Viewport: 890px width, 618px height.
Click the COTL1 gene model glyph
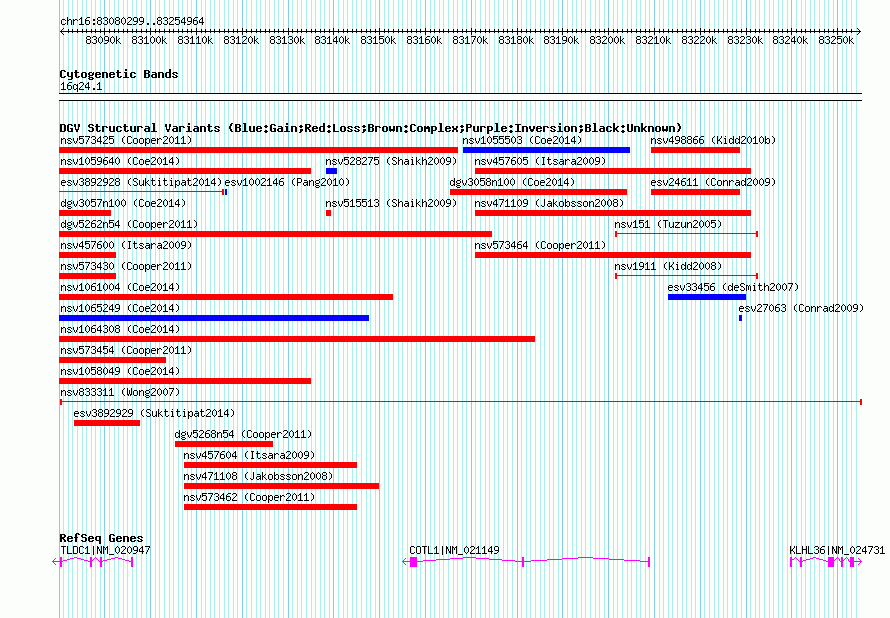526,562
